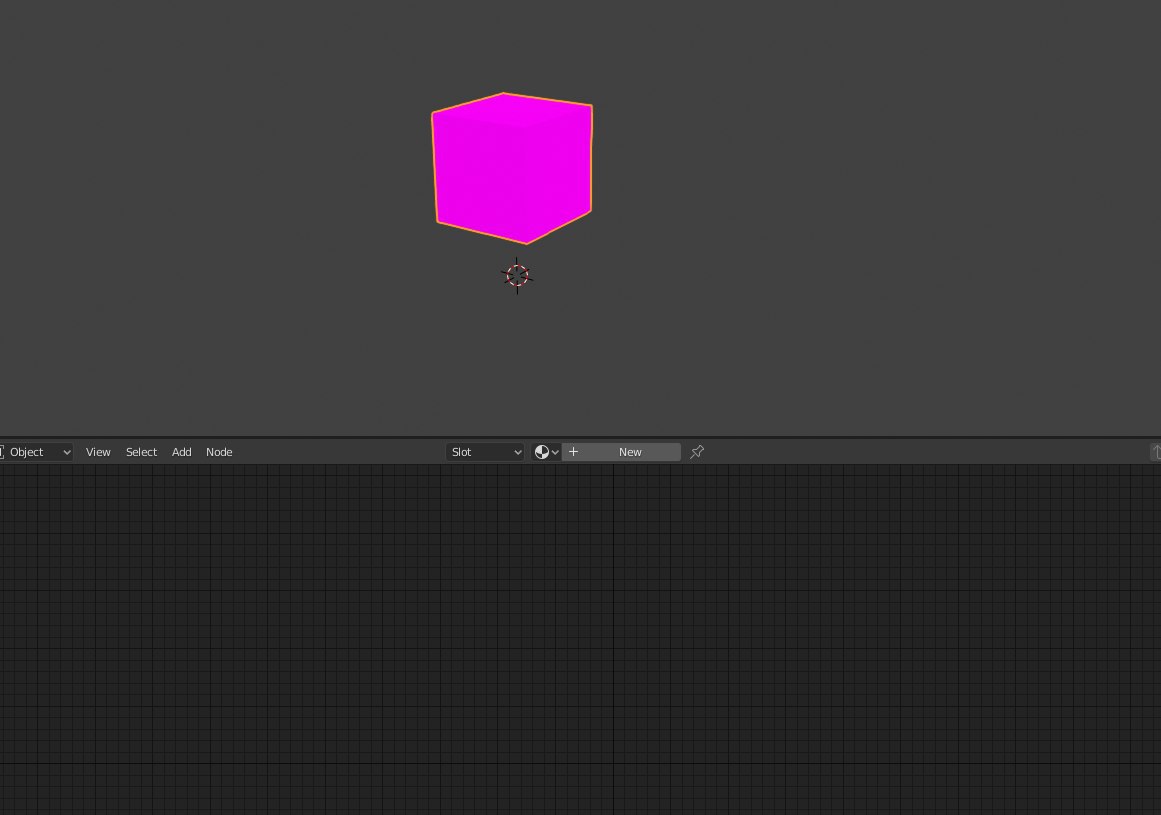Open the Select menu in node editor

tap(141, 452)
